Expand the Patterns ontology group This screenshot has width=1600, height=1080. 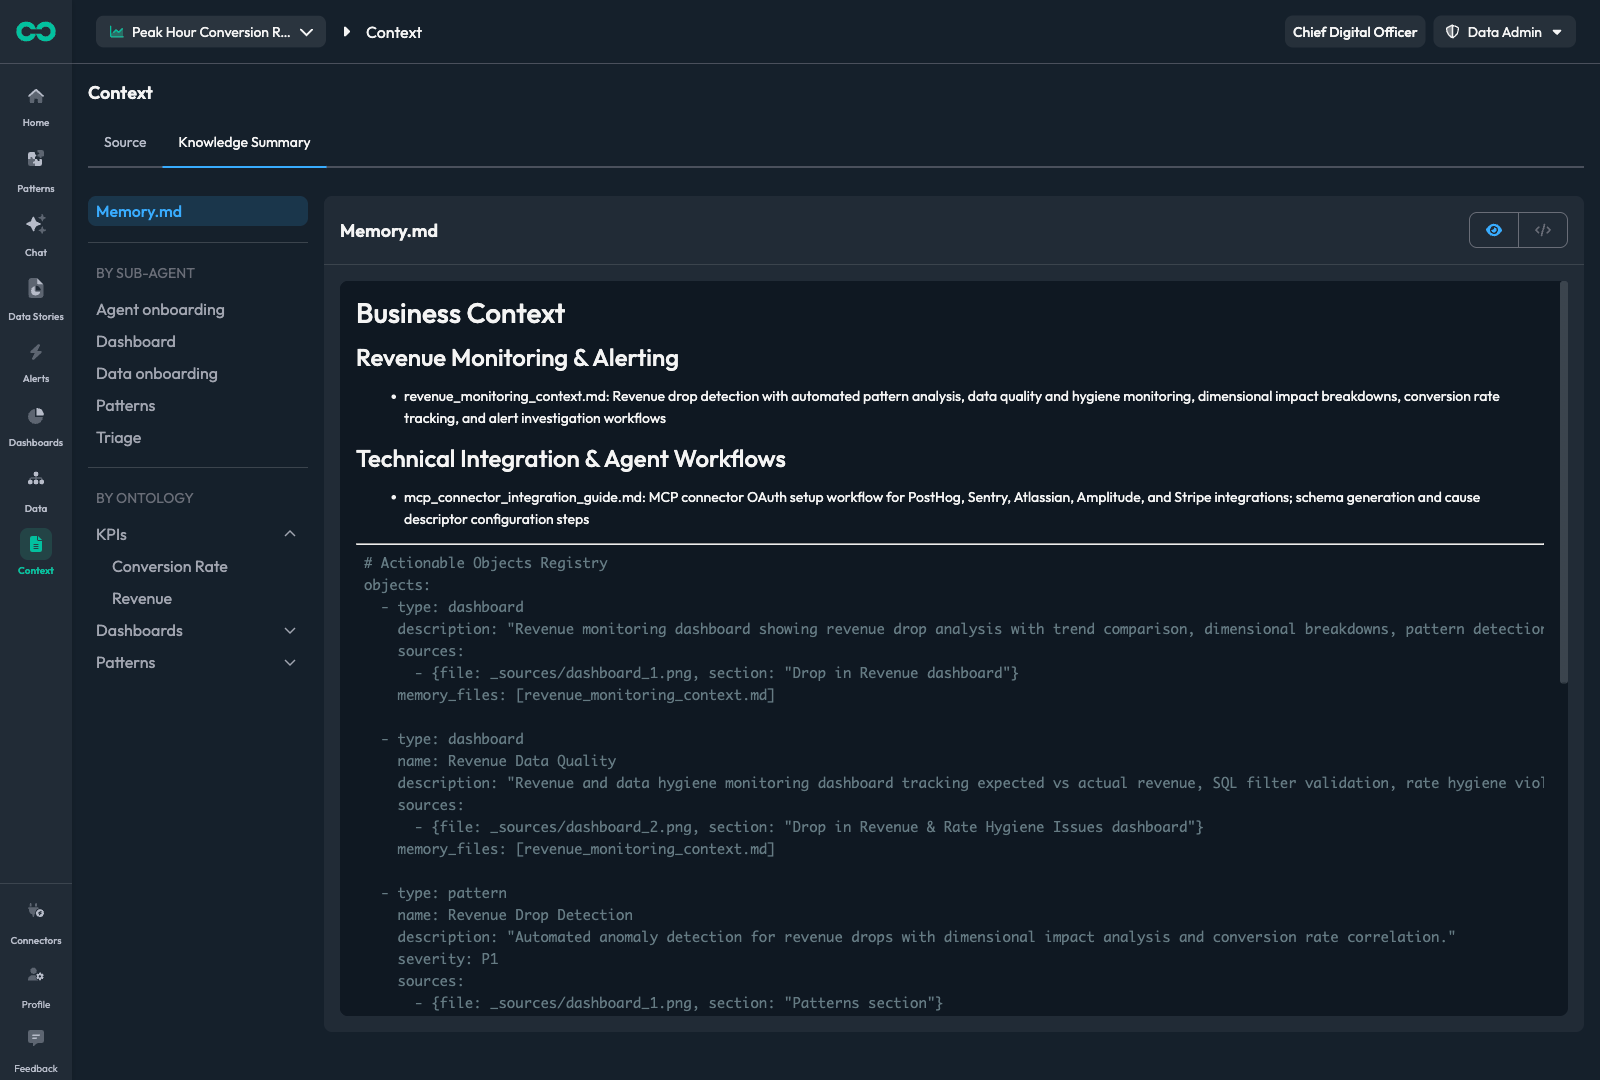290,663
